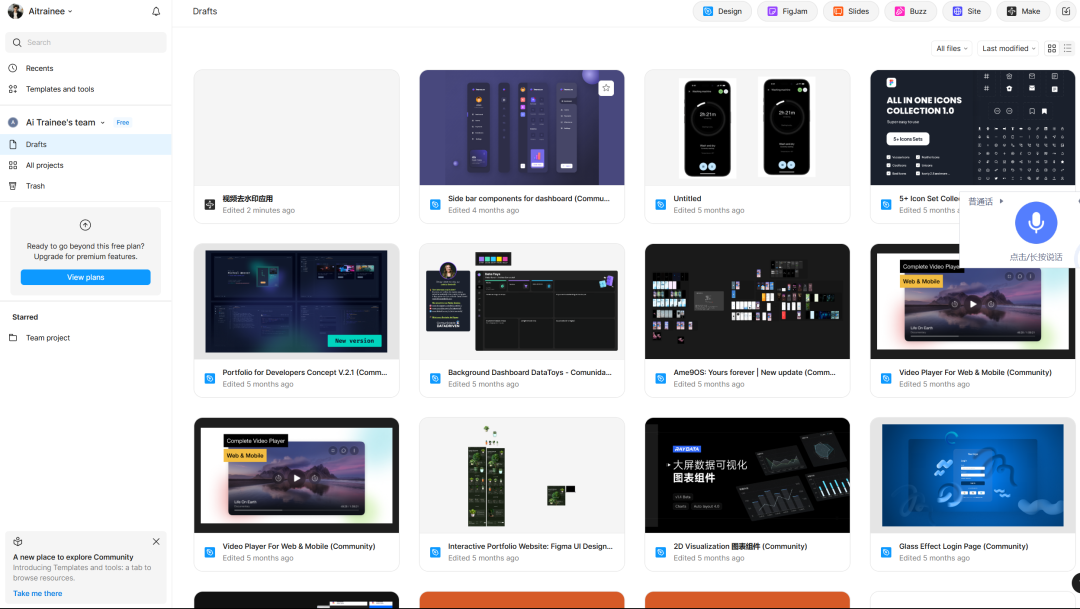
Task: Click the All projects grid icon
Action: [12, 165]
